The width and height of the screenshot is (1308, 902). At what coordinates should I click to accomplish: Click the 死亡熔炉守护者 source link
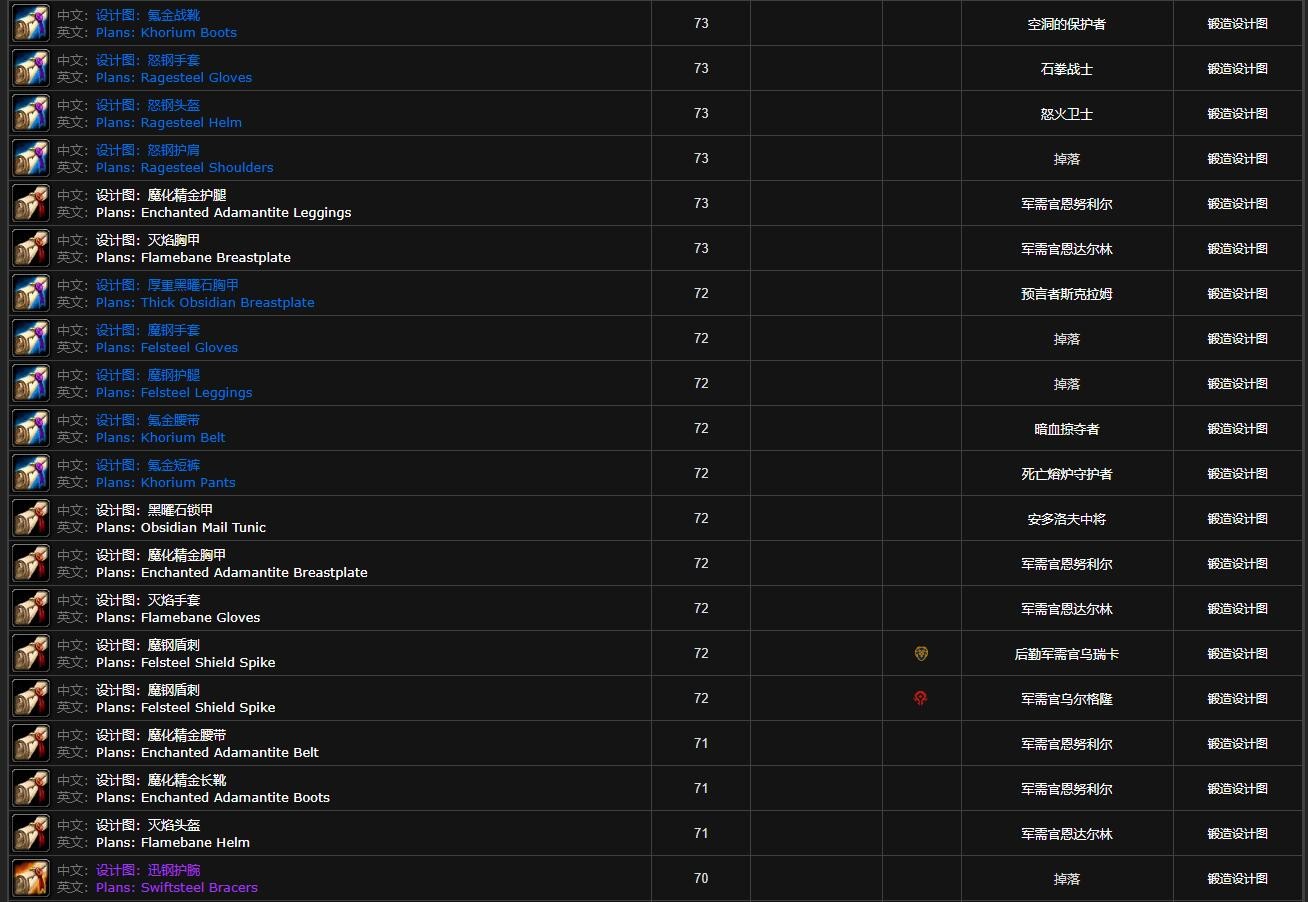pos(1066,474)
